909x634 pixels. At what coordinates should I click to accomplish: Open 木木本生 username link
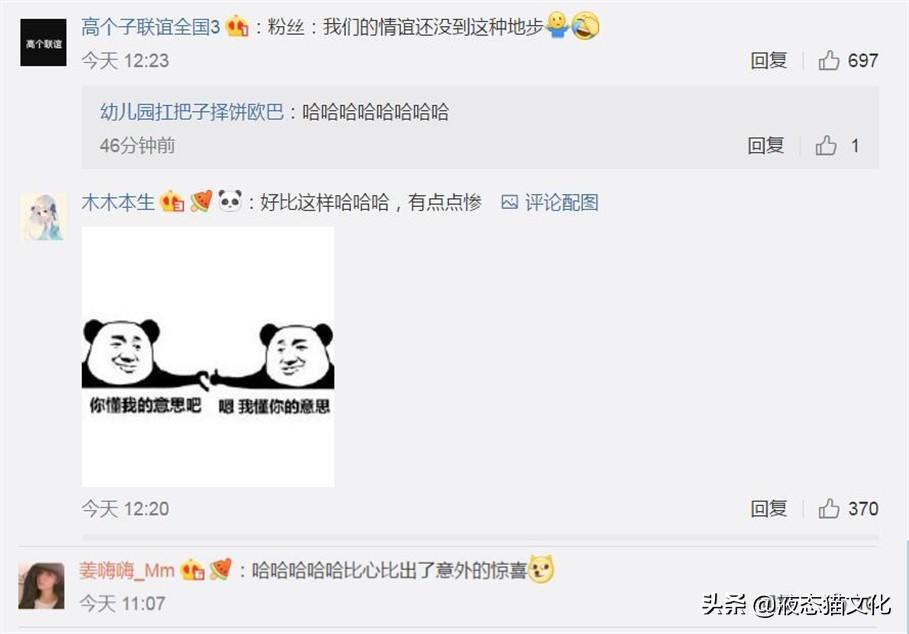pyautogui.click(x=118, y=202)
